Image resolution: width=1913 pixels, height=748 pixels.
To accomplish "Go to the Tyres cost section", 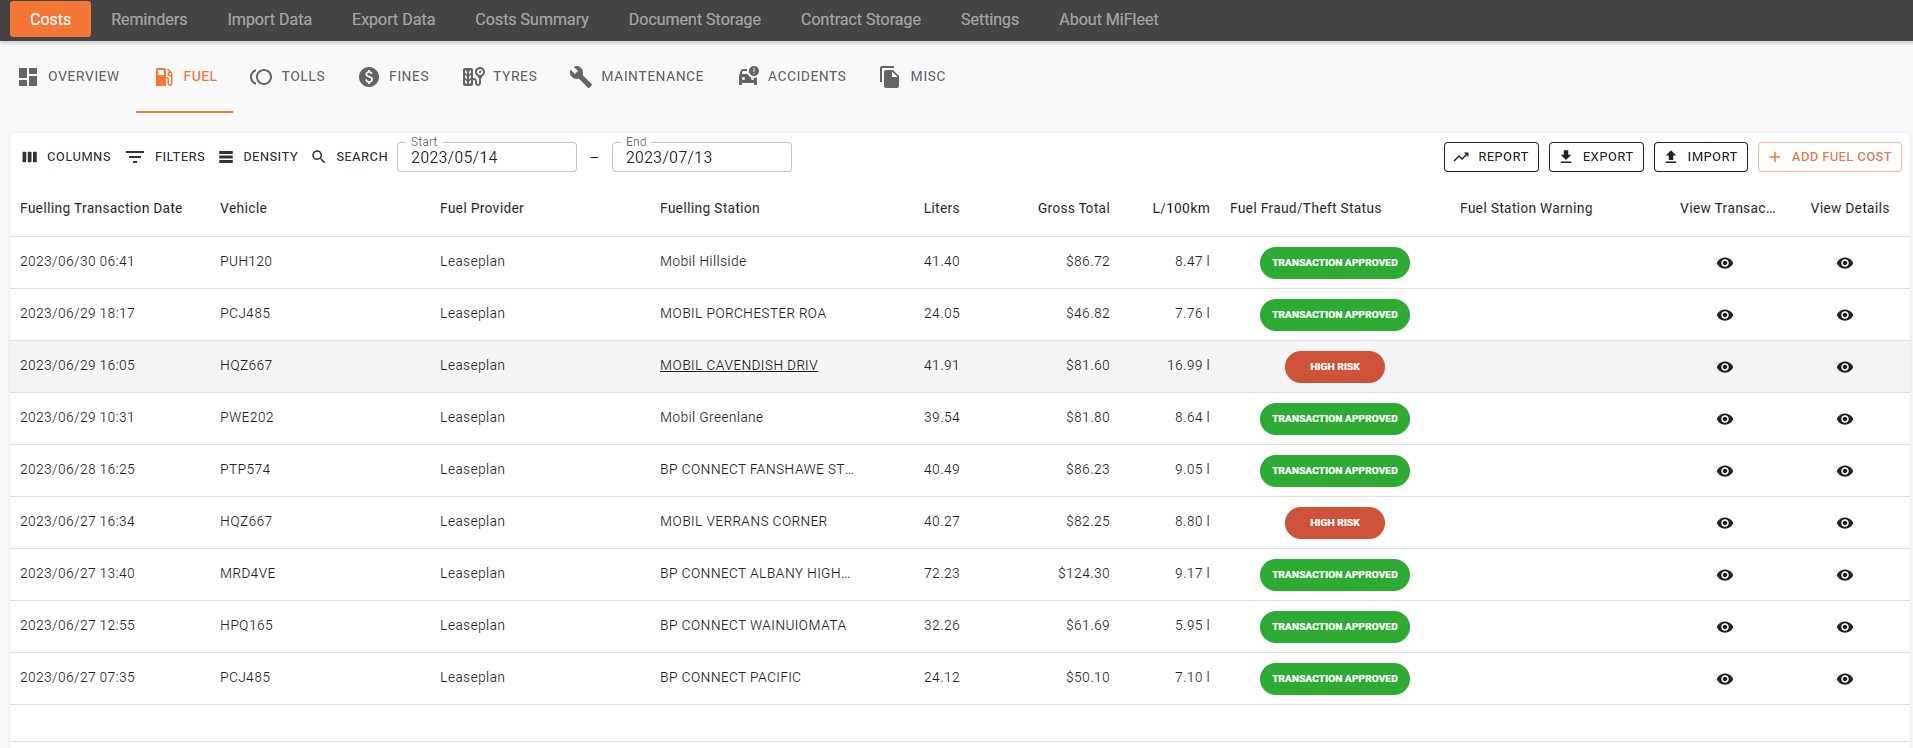I will pyautogui.click(x=500, y=77).
